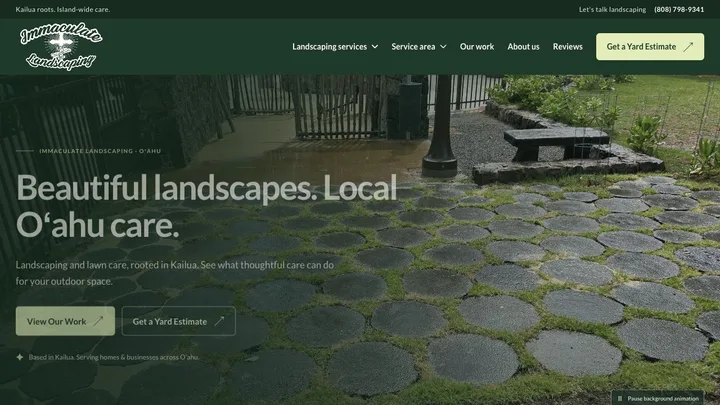Screen dimensions: 720x405
Task: Click the sparkle icon beside Based in Kailua
Action: click(20, 357)
